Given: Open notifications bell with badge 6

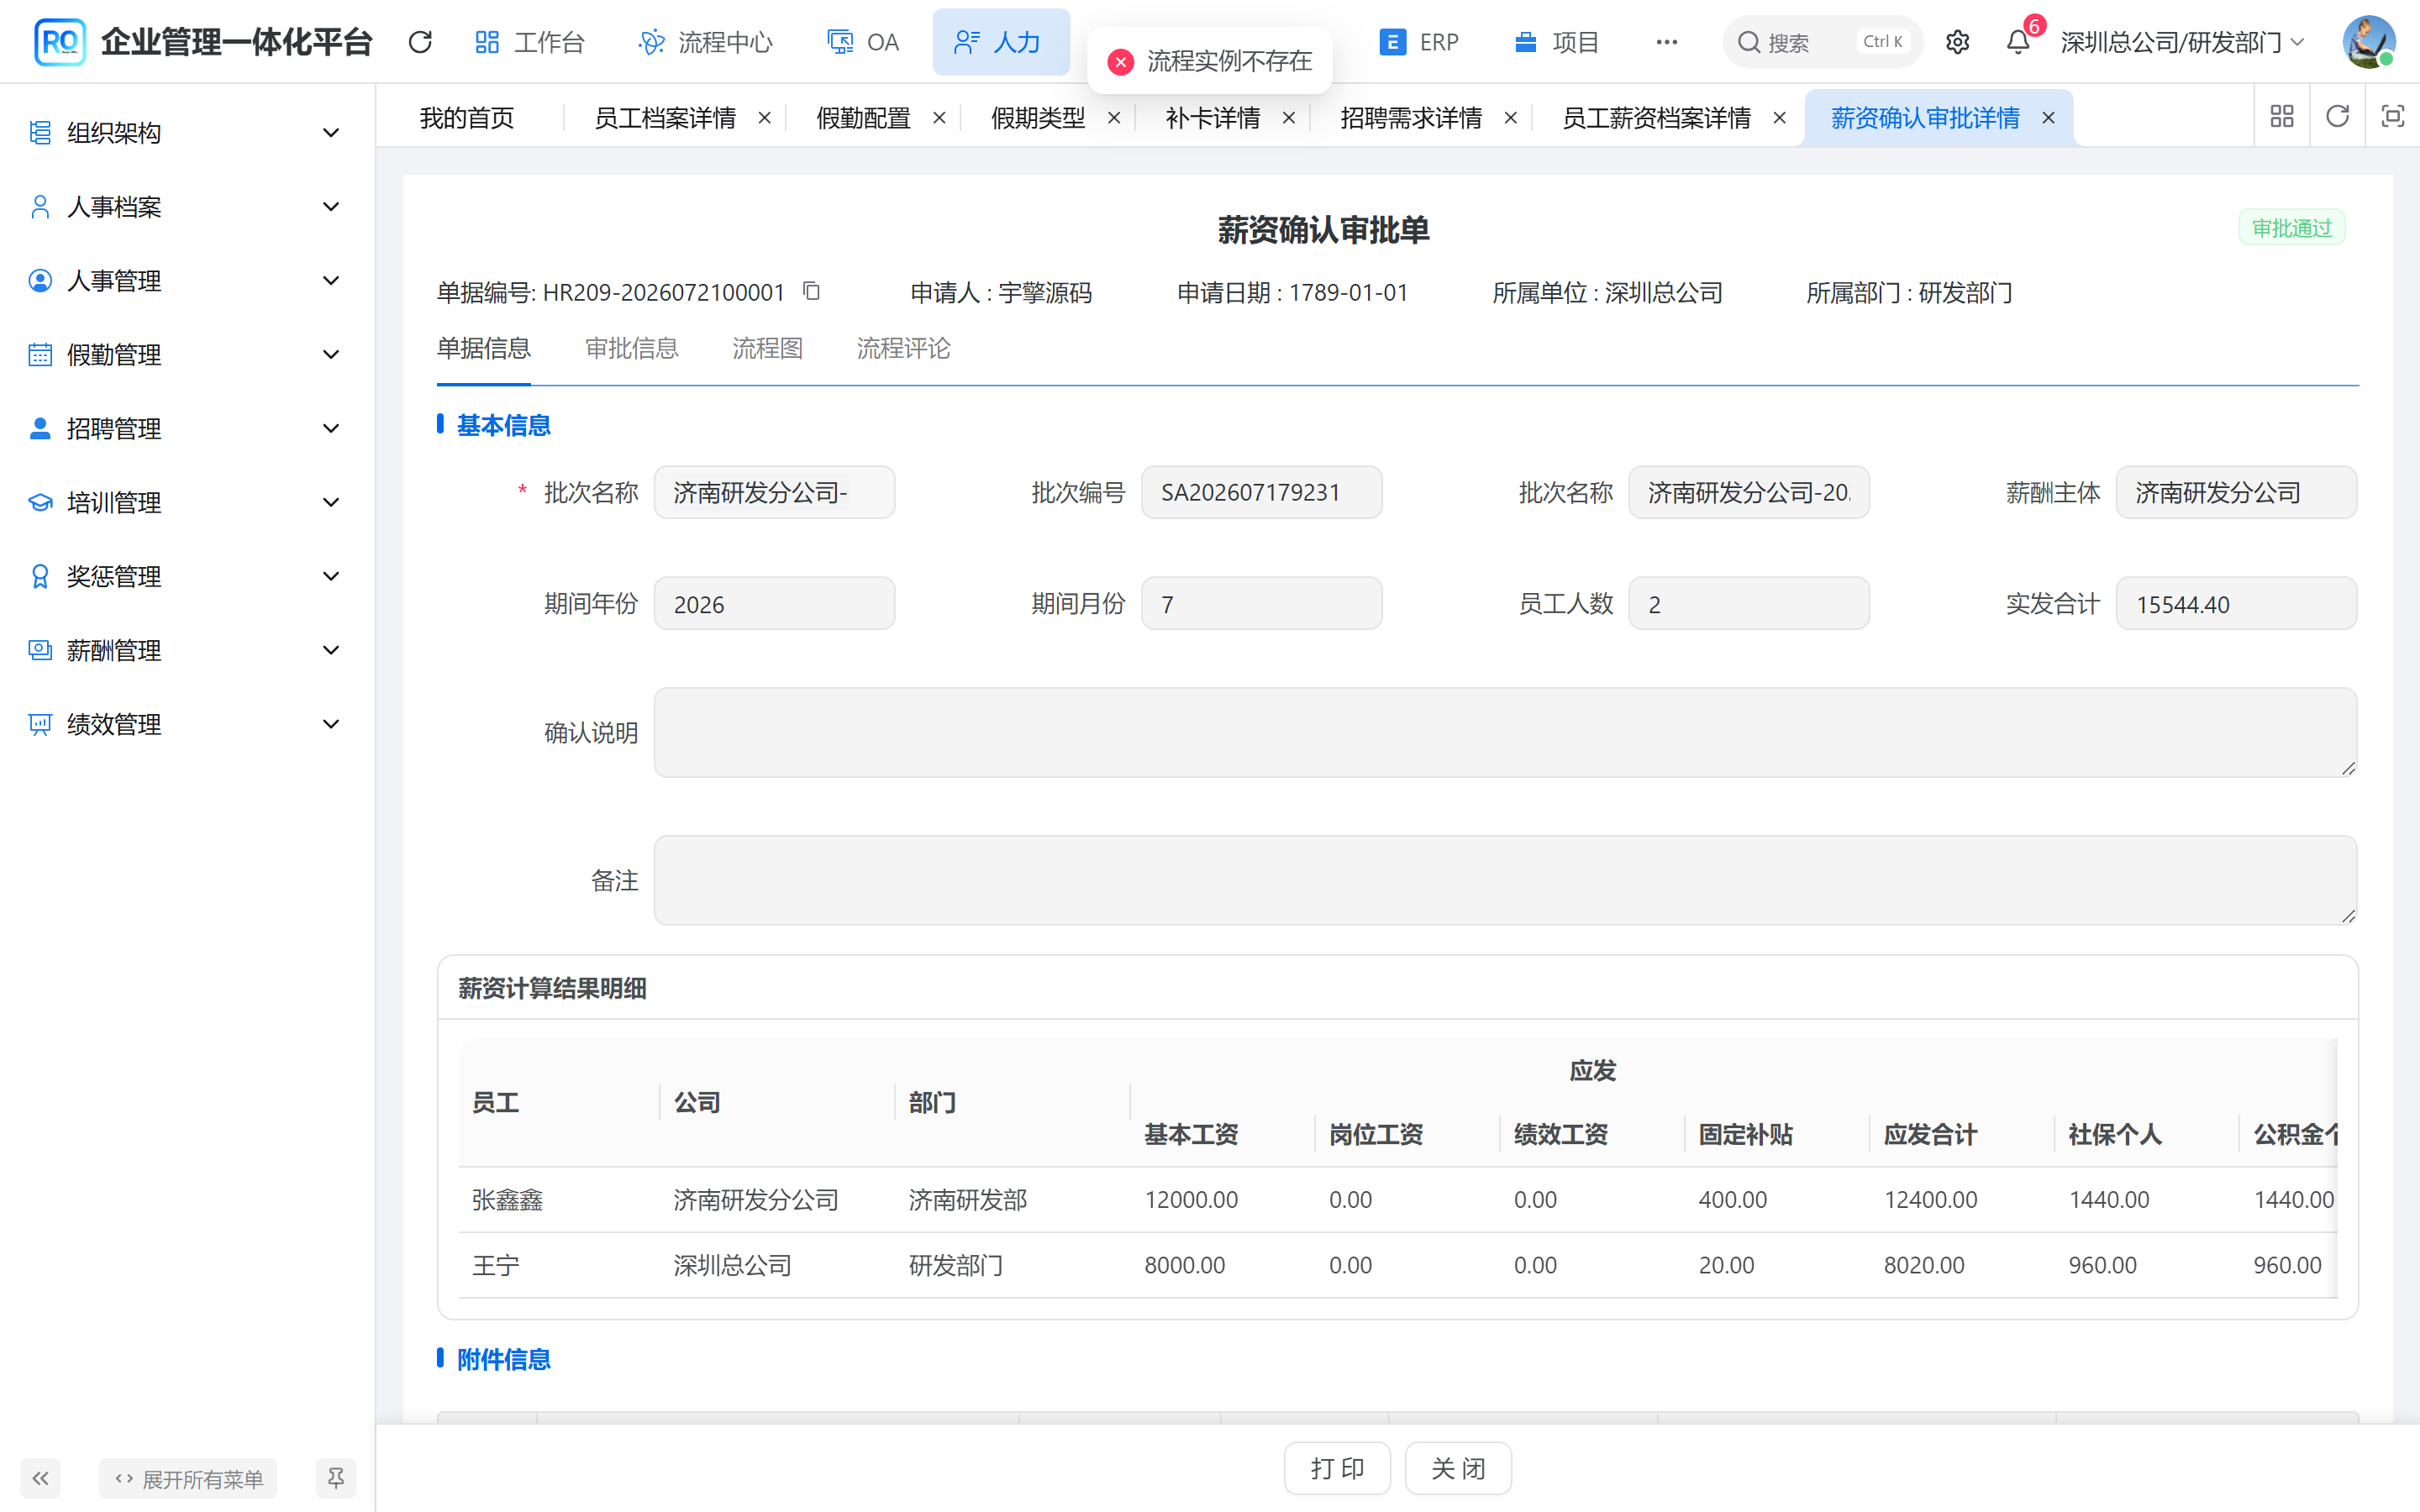Looking at the screenshot, I should click(x=2018, y=42).
